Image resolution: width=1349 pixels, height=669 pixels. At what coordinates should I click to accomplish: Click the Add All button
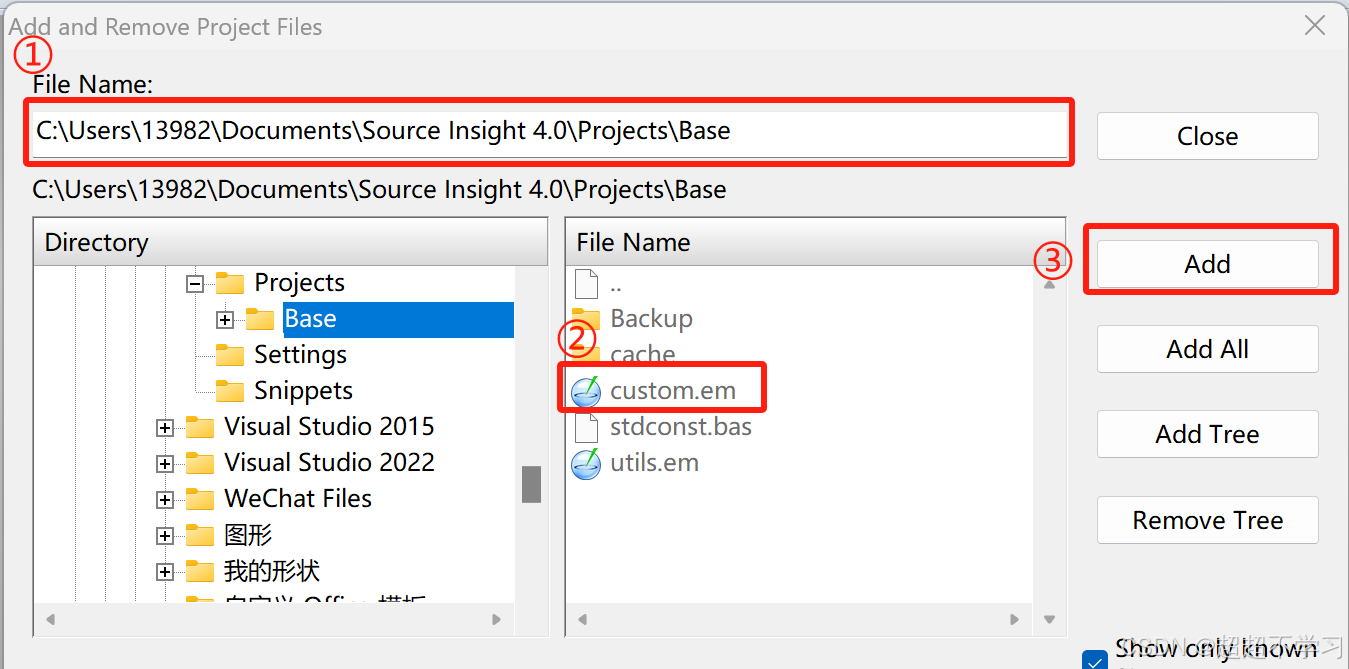[1207, 350]
